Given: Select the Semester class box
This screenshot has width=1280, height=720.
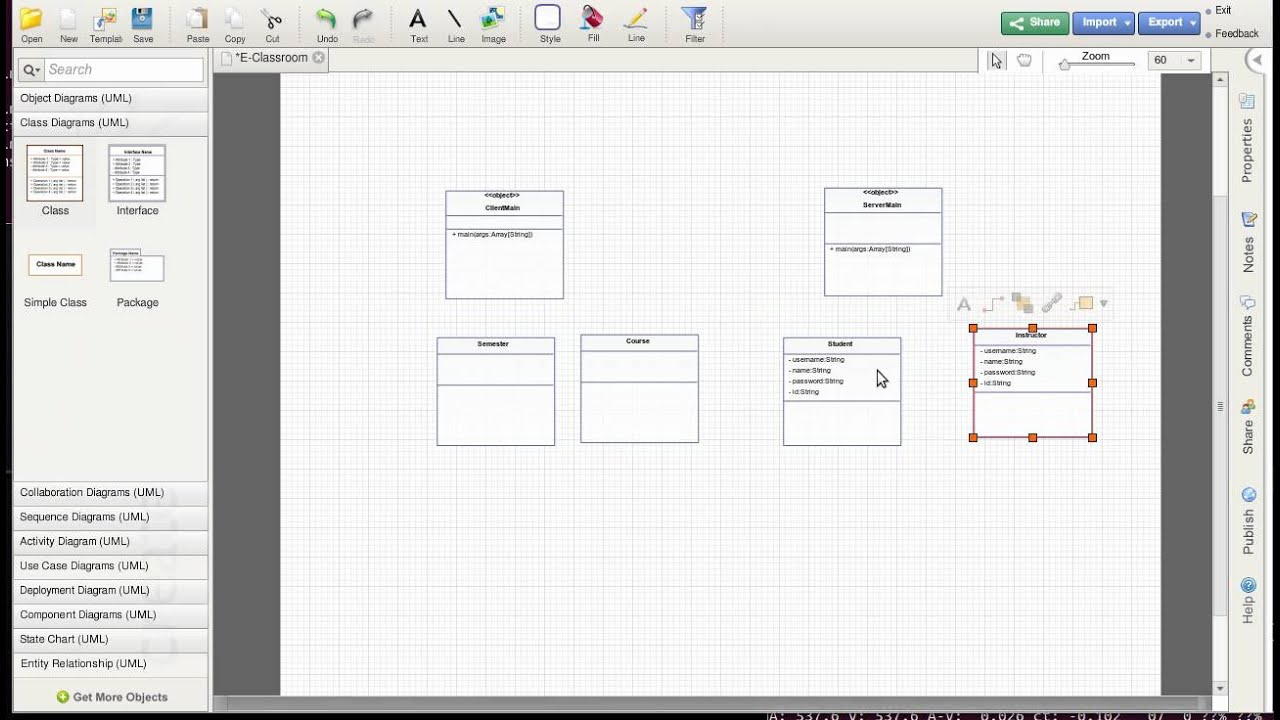Looking at the screenshot, I should (x=495, y=391).
